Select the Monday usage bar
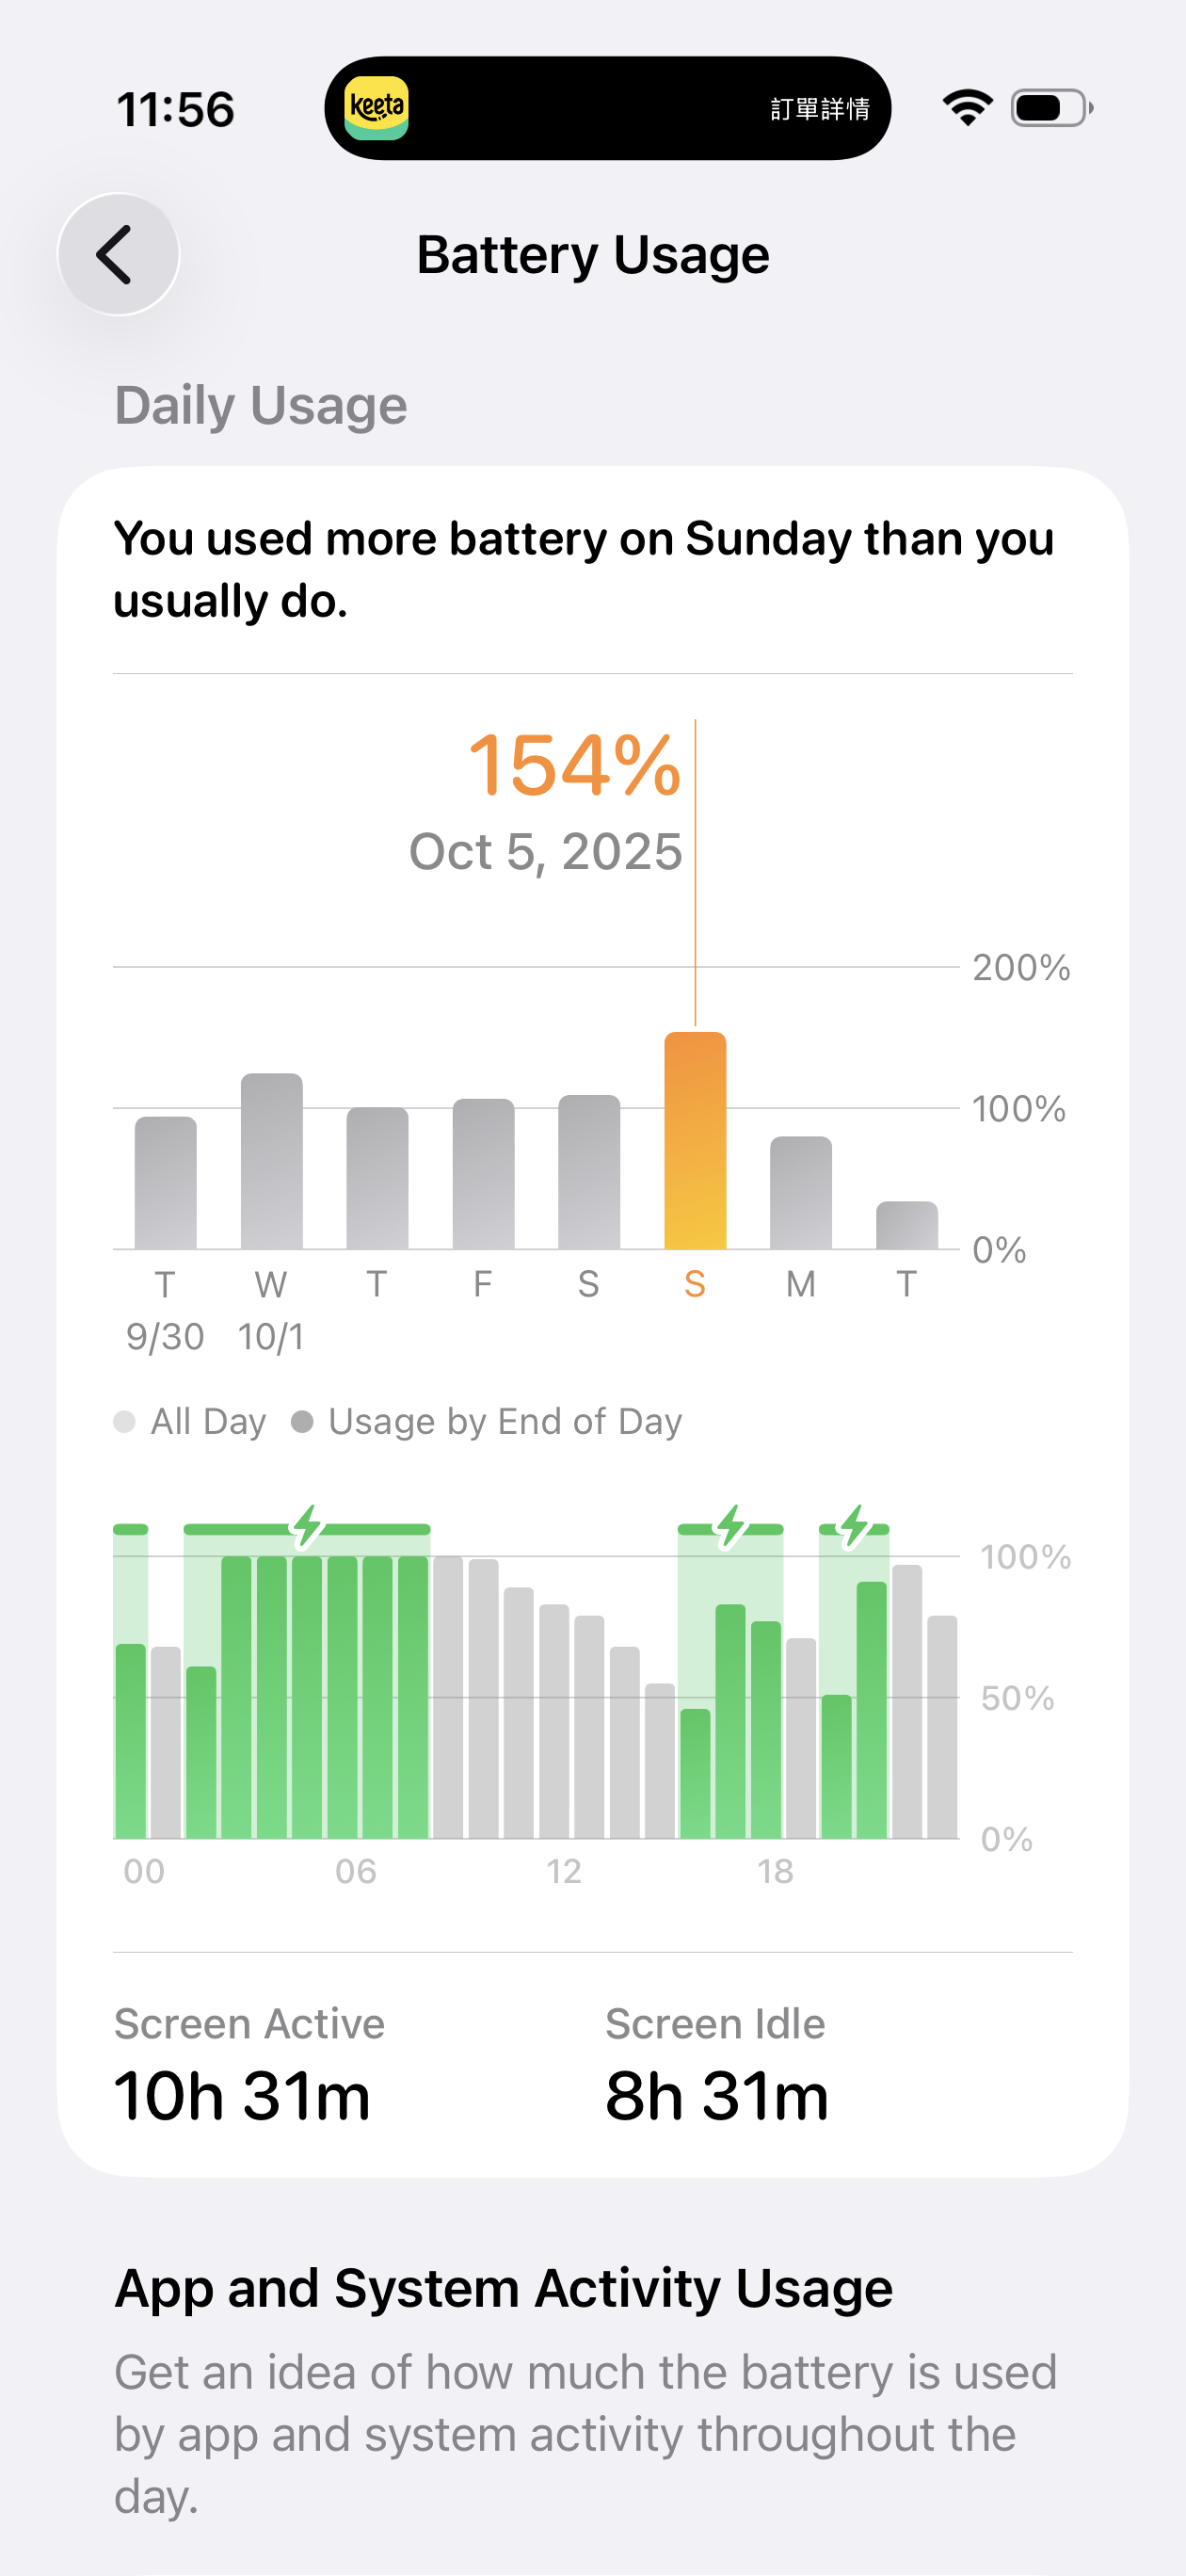Viewport: 1186px width, 2576px height. click(801, 1192)
